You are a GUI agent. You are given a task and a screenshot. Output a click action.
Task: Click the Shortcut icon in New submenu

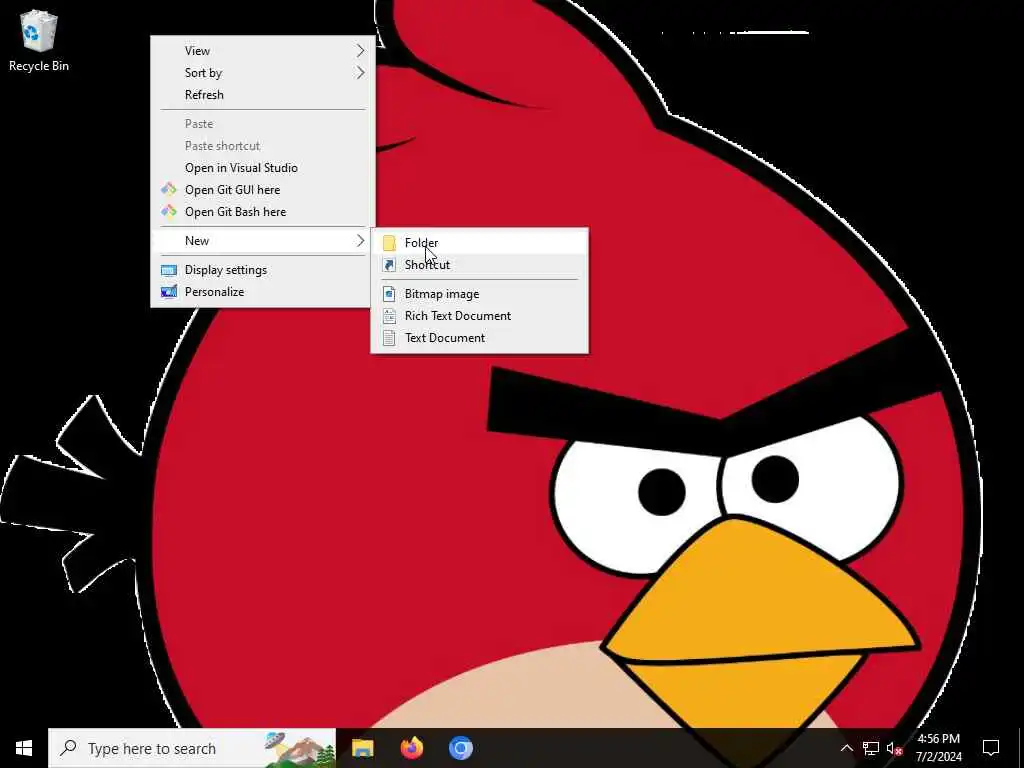(389, 264)
